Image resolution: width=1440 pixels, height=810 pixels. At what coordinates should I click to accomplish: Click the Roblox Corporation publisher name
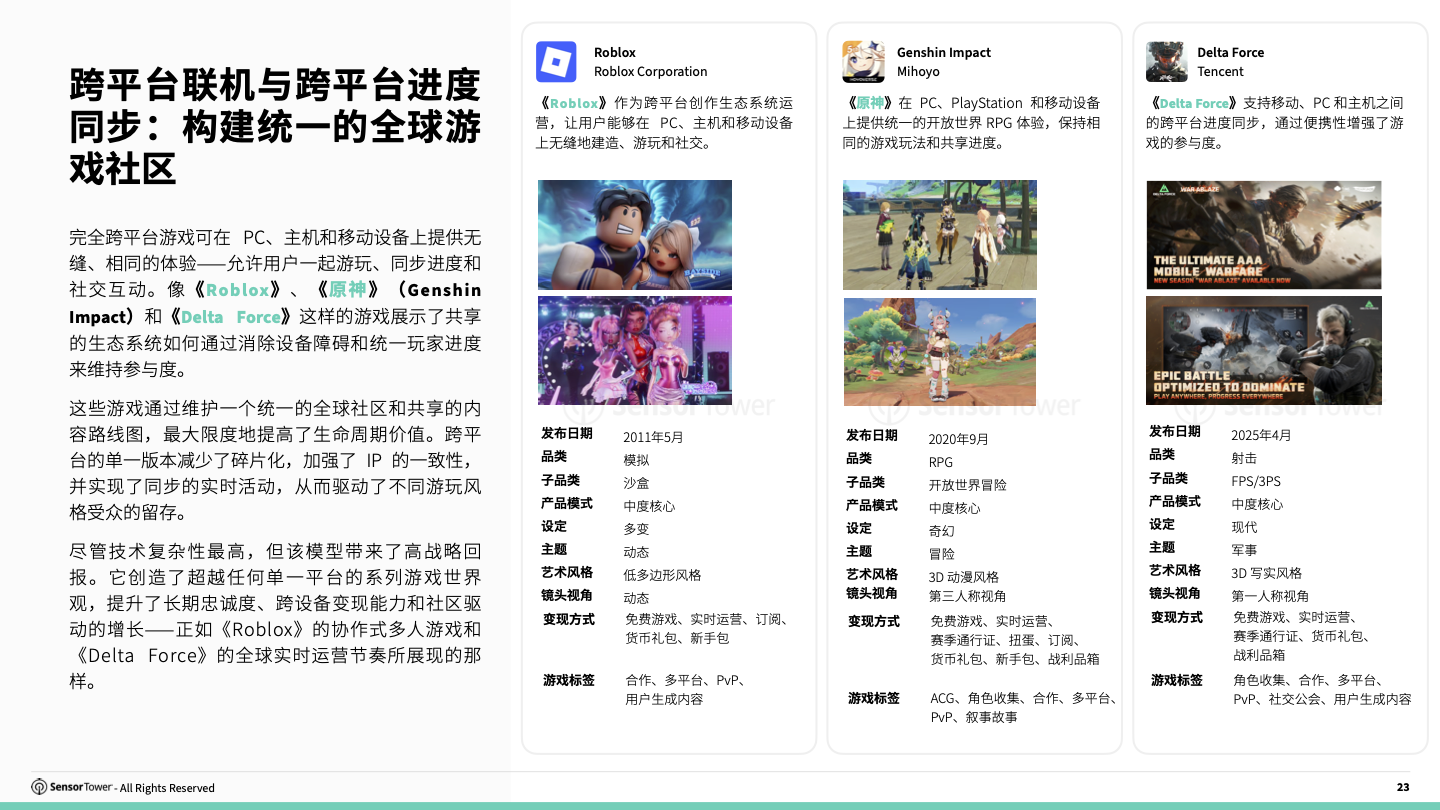pos(650,72)
